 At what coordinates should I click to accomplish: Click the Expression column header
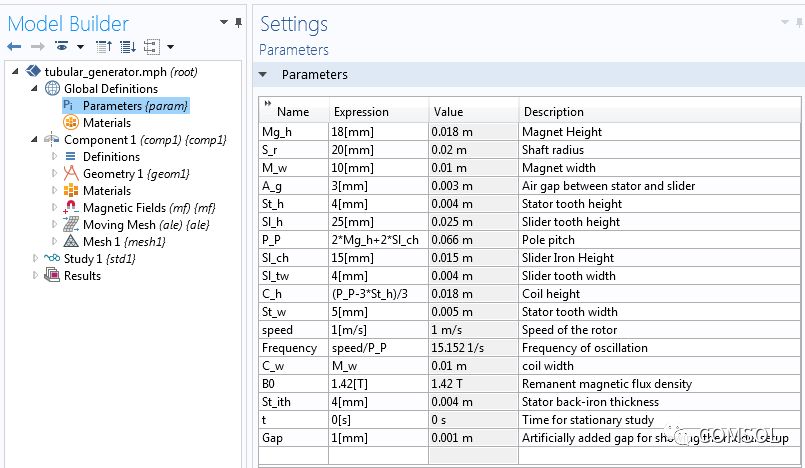(361, 112)
